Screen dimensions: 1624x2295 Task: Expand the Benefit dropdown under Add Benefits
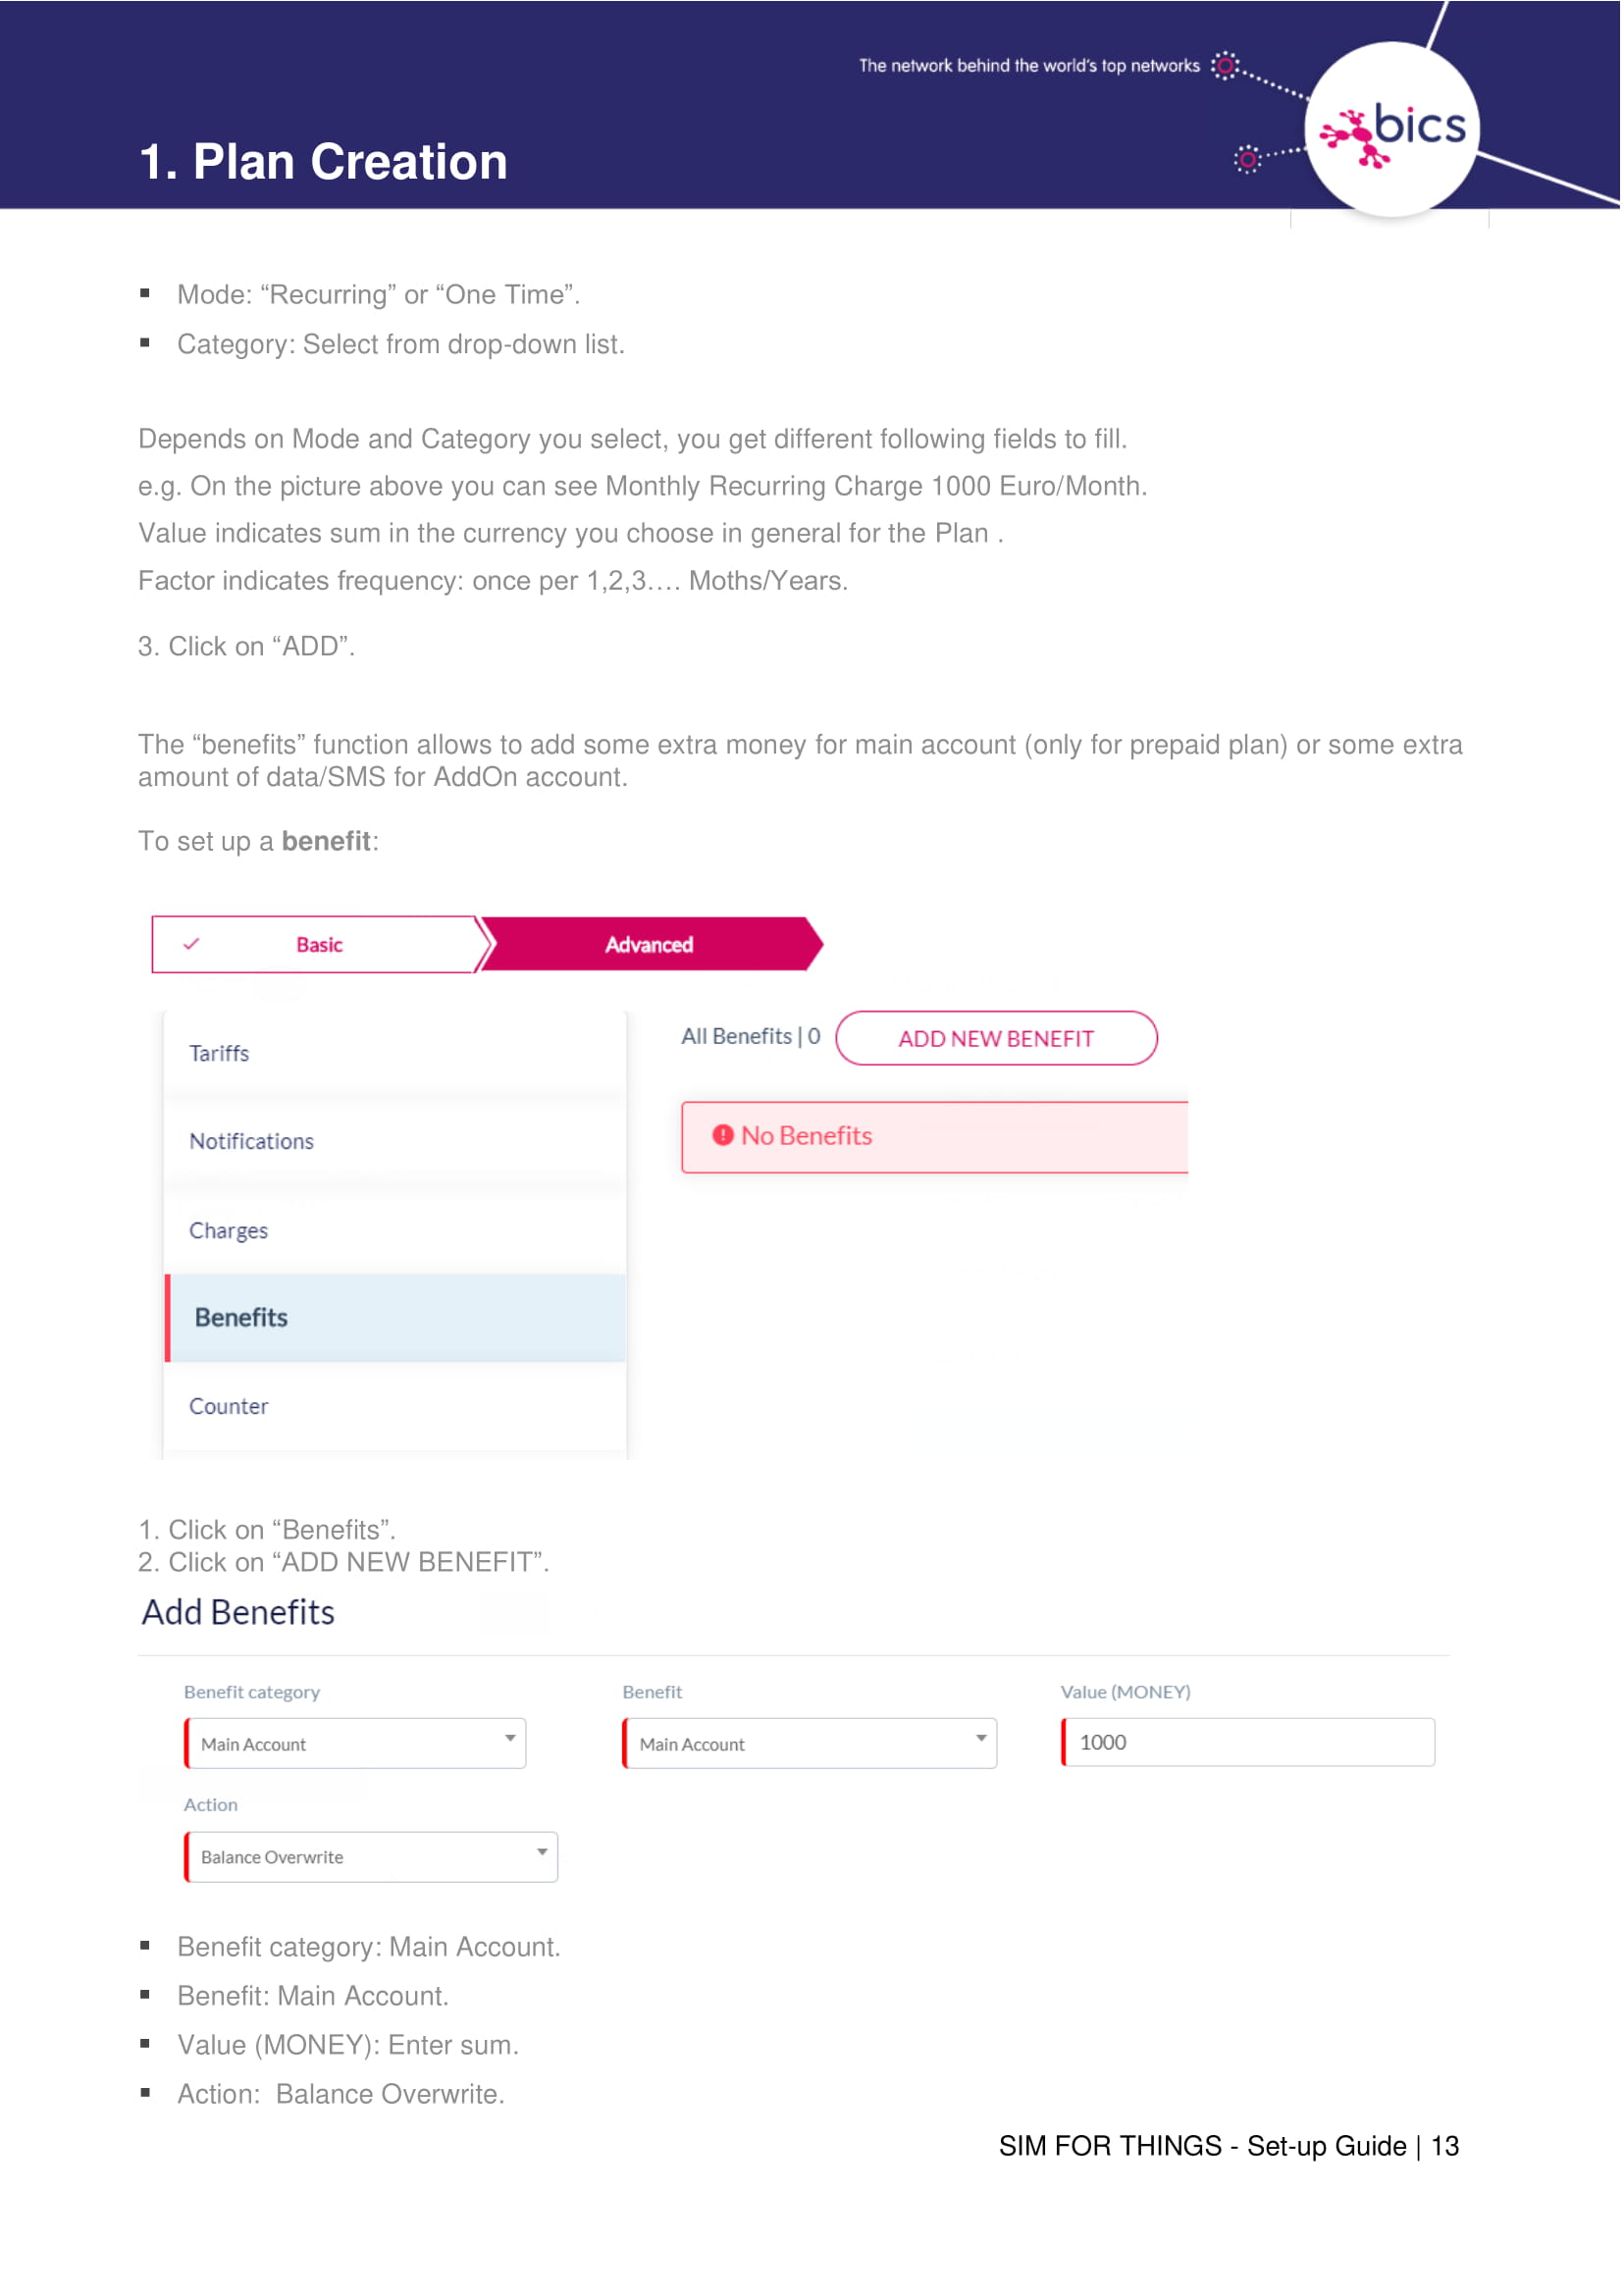pos(809,1743)
